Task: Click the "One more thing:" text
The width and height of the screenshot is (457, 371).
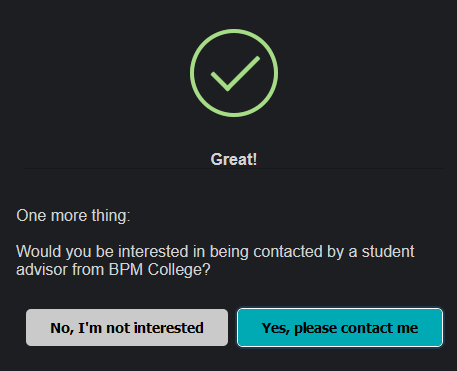Action: [x=73, y=216]
